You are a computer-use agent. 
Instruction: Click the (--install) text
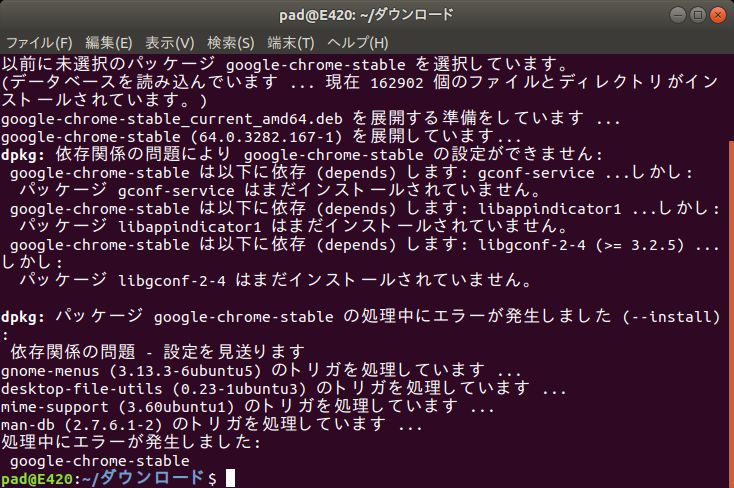pos(671,317)
